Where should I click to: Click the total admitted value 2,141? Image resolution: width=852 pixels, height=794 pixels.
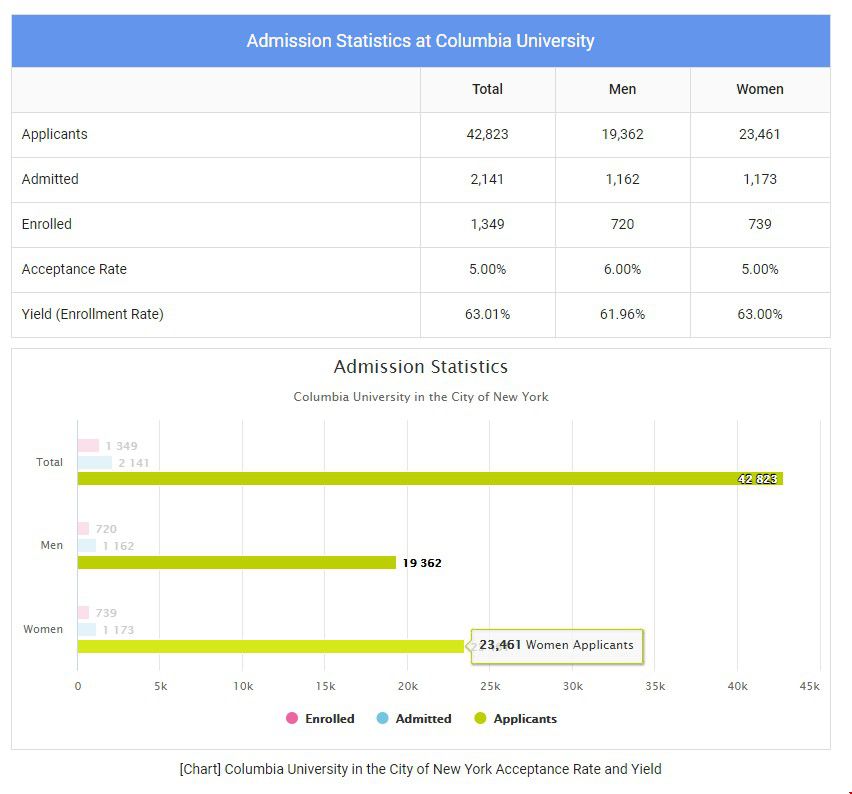tap(487, 179)
